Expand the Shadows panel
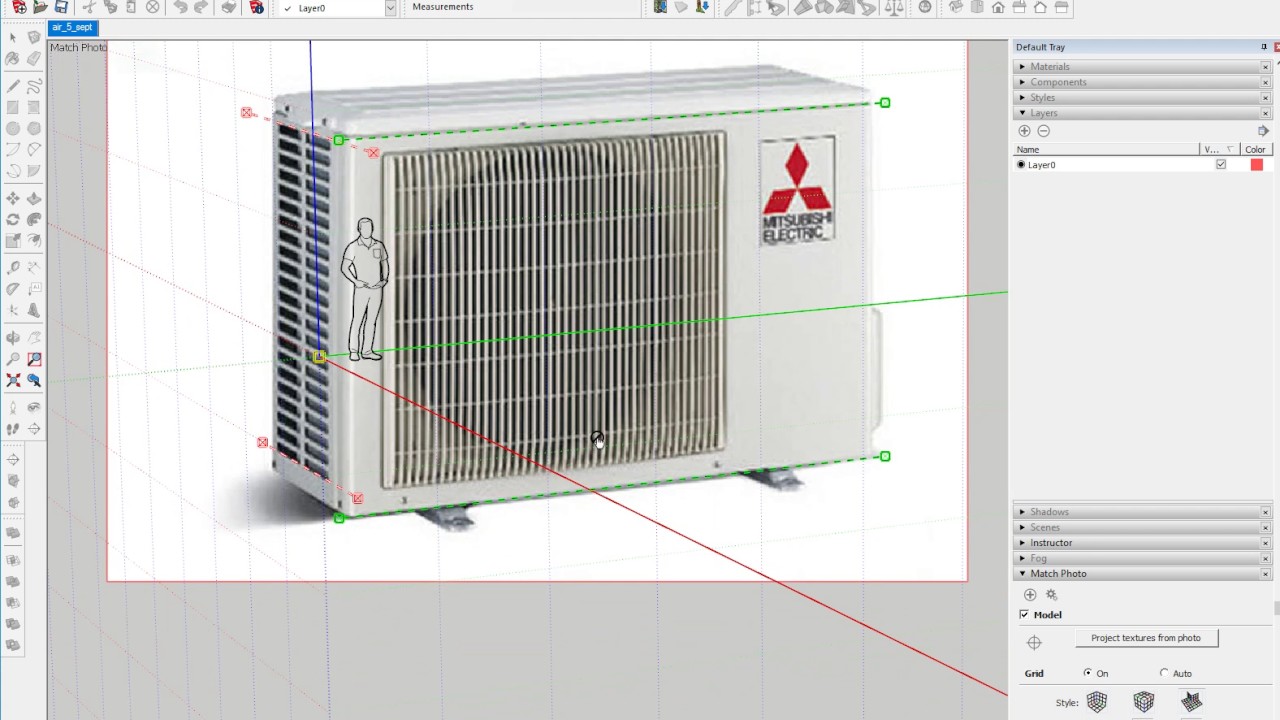This screenshot has height=720, width=1280. pyautogui.click(x=1141, y=512)
